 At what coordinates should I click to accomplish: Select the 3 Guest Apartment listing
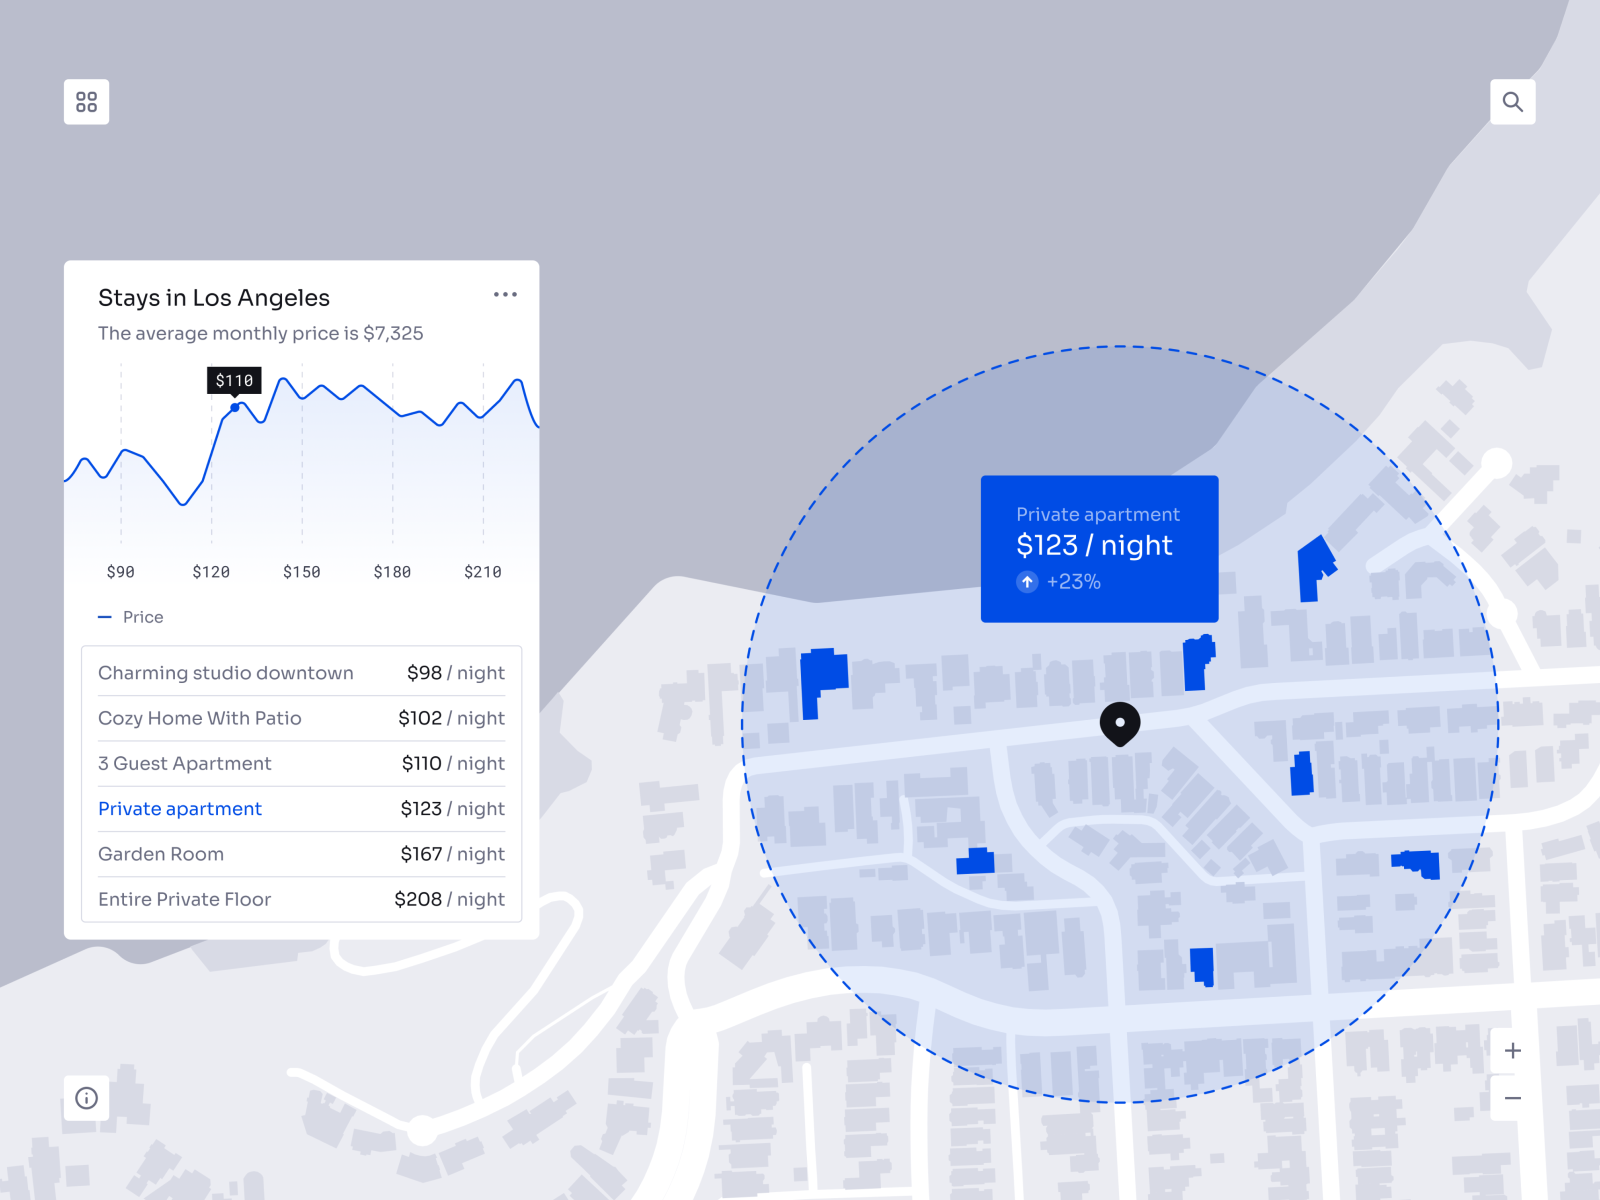[301, 763]
